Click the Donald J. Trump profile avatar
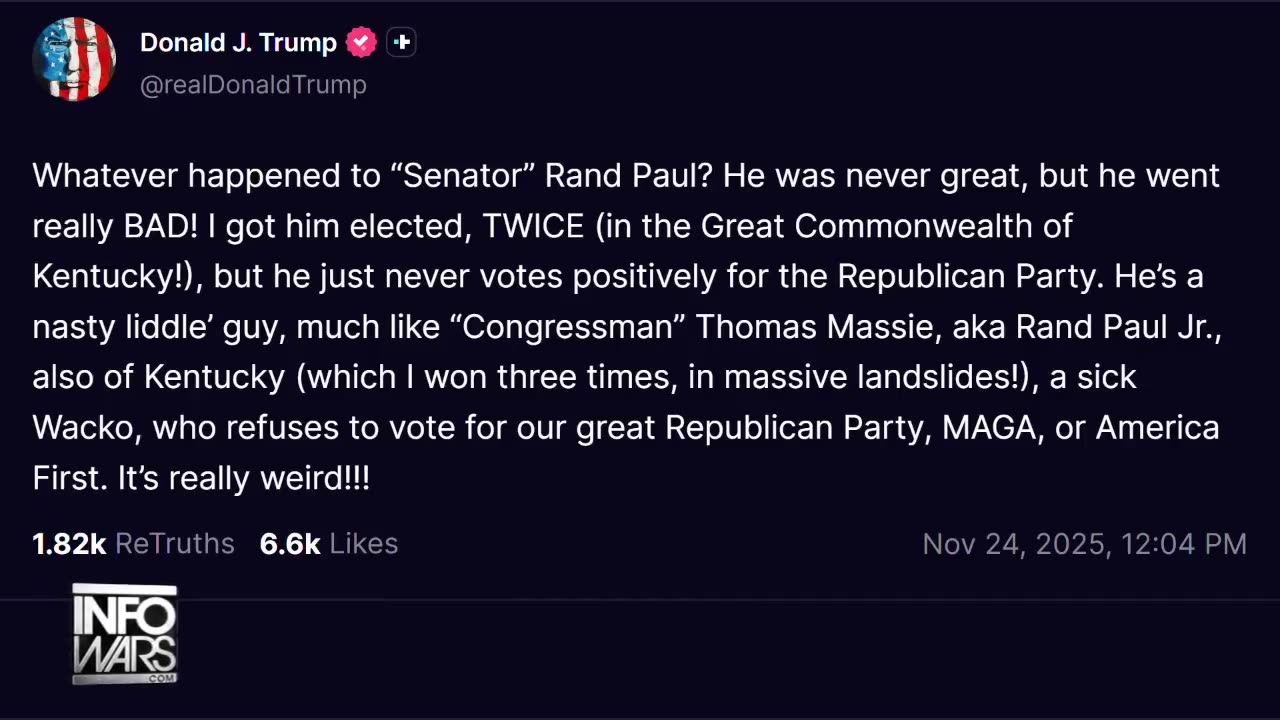The width and height of the screenshot is (1280, 720). tap(74, 60)
